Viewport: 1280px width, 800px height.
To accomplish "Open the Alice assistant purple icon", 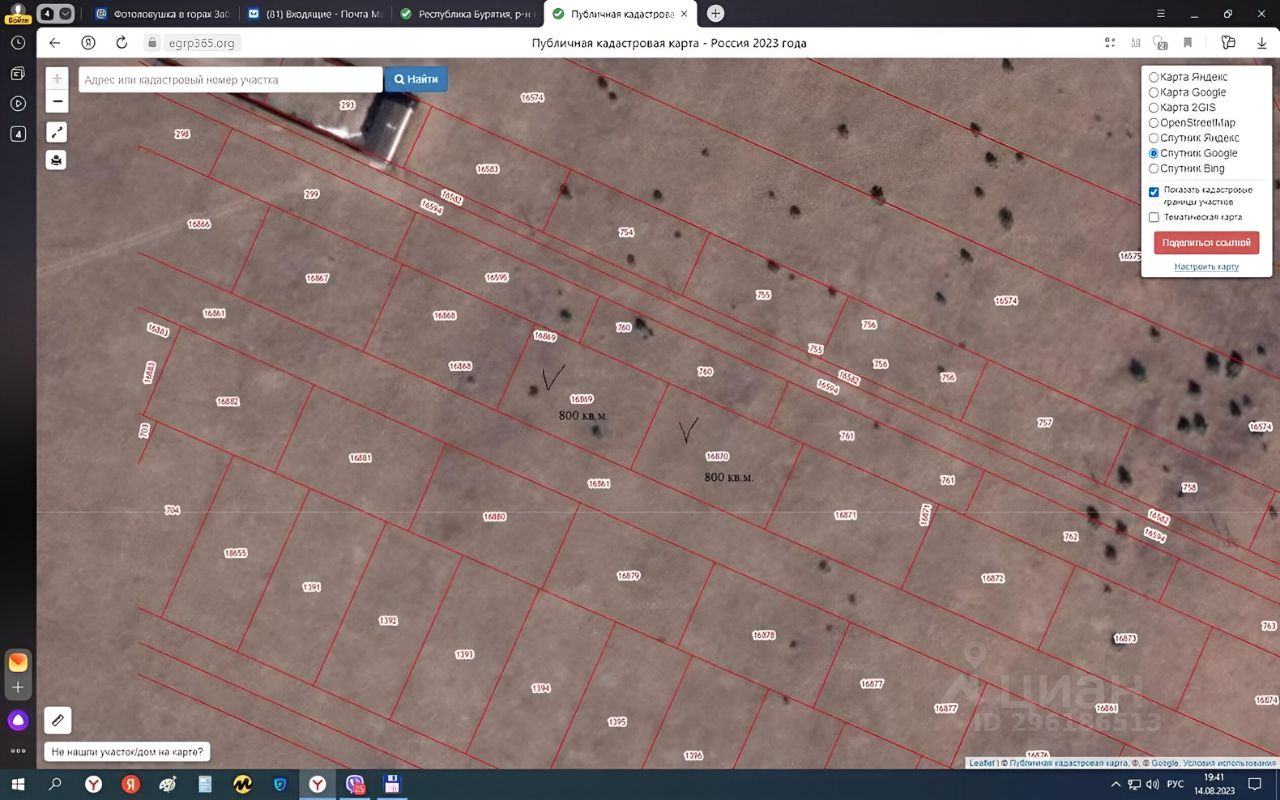I will click(x=18, y=720).
